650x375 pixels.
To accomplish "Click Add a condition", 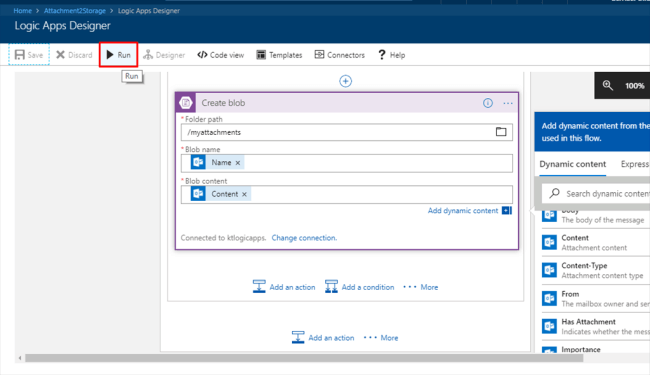I will pyautogui.click(x=359, y=287).
